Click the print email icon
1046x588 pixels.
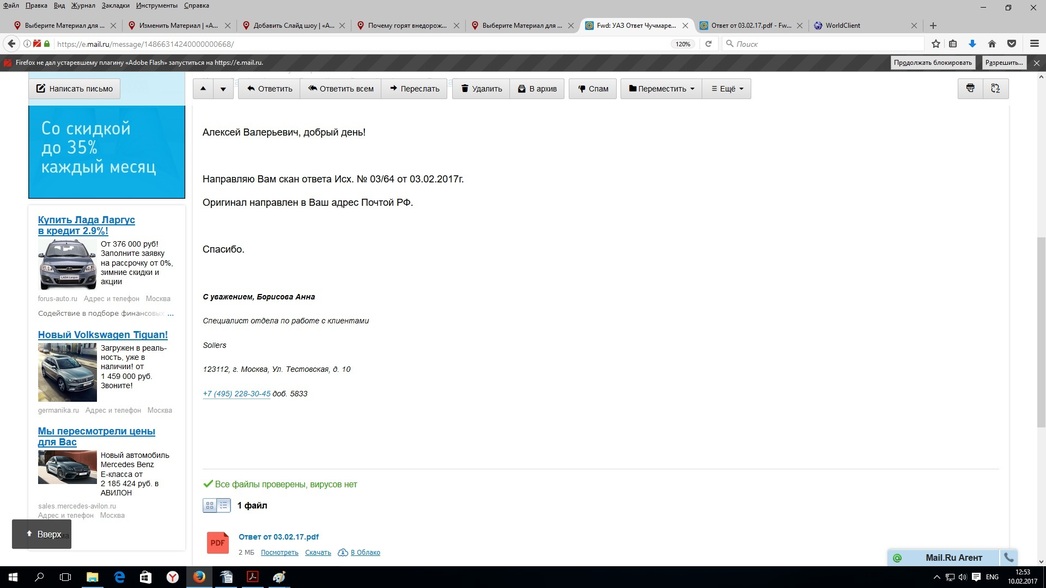coord(970,89)
